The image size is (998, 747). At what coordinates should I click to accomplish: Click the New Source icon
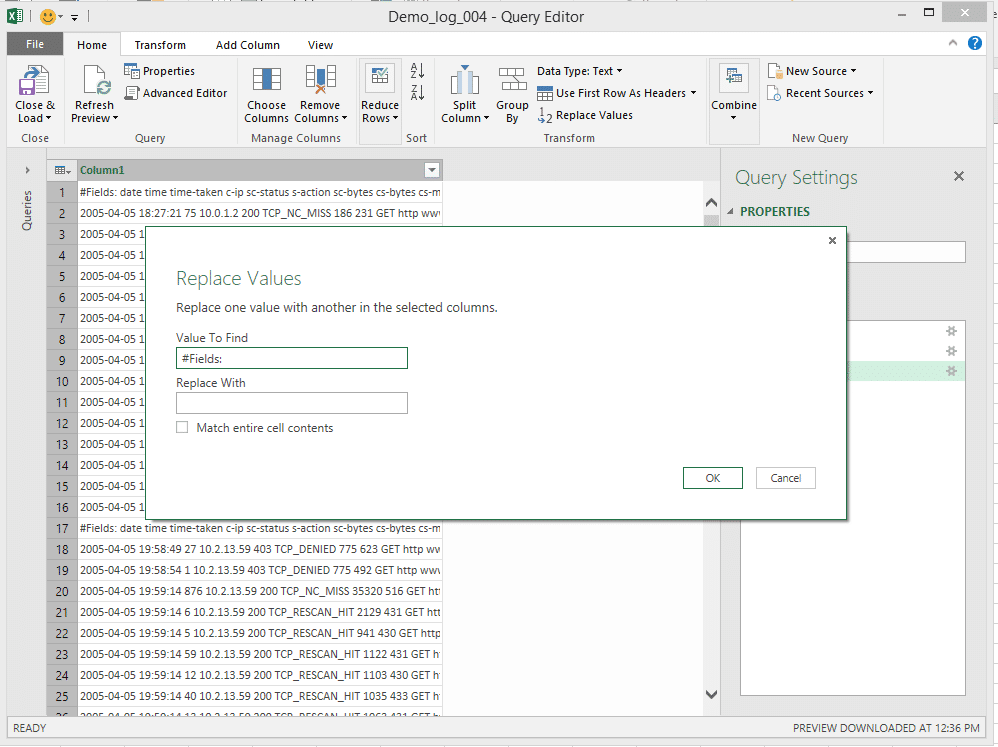(x=774, y=71)
